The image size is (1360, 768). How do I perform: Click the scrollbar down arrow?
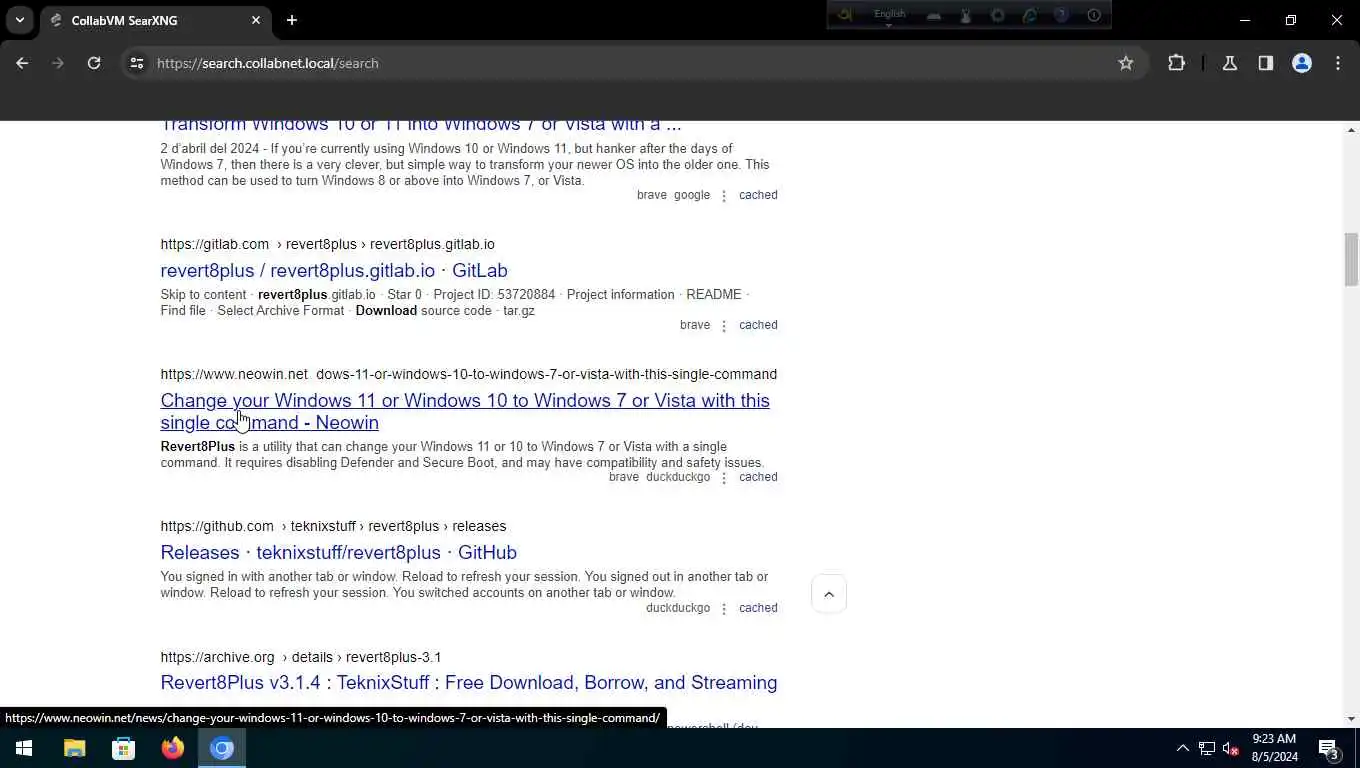coord(1351,719)
